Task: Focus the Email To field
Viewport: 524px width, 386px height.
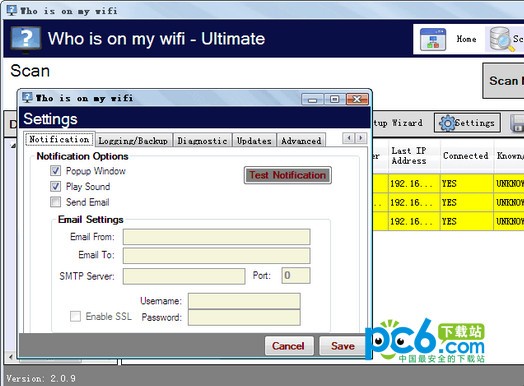Action: pos(217,255)
